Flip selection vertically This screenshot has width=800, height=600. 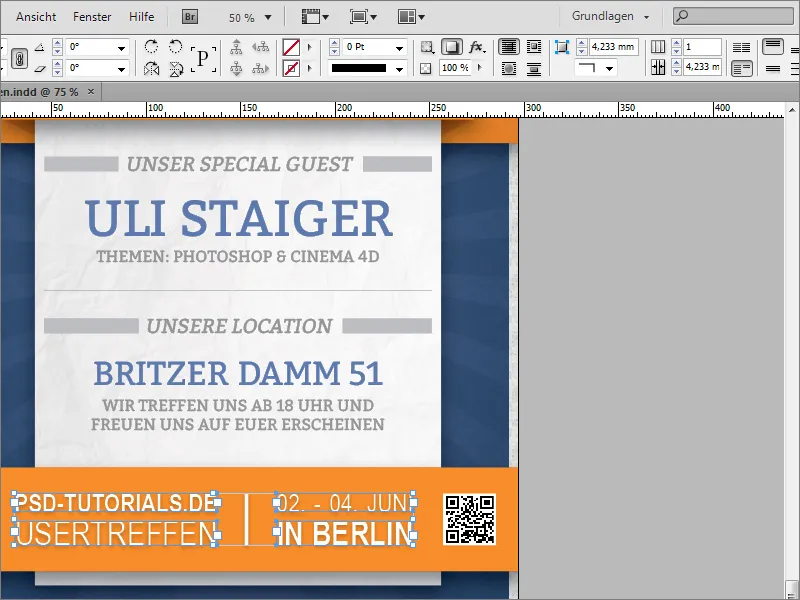pos(176,68)
